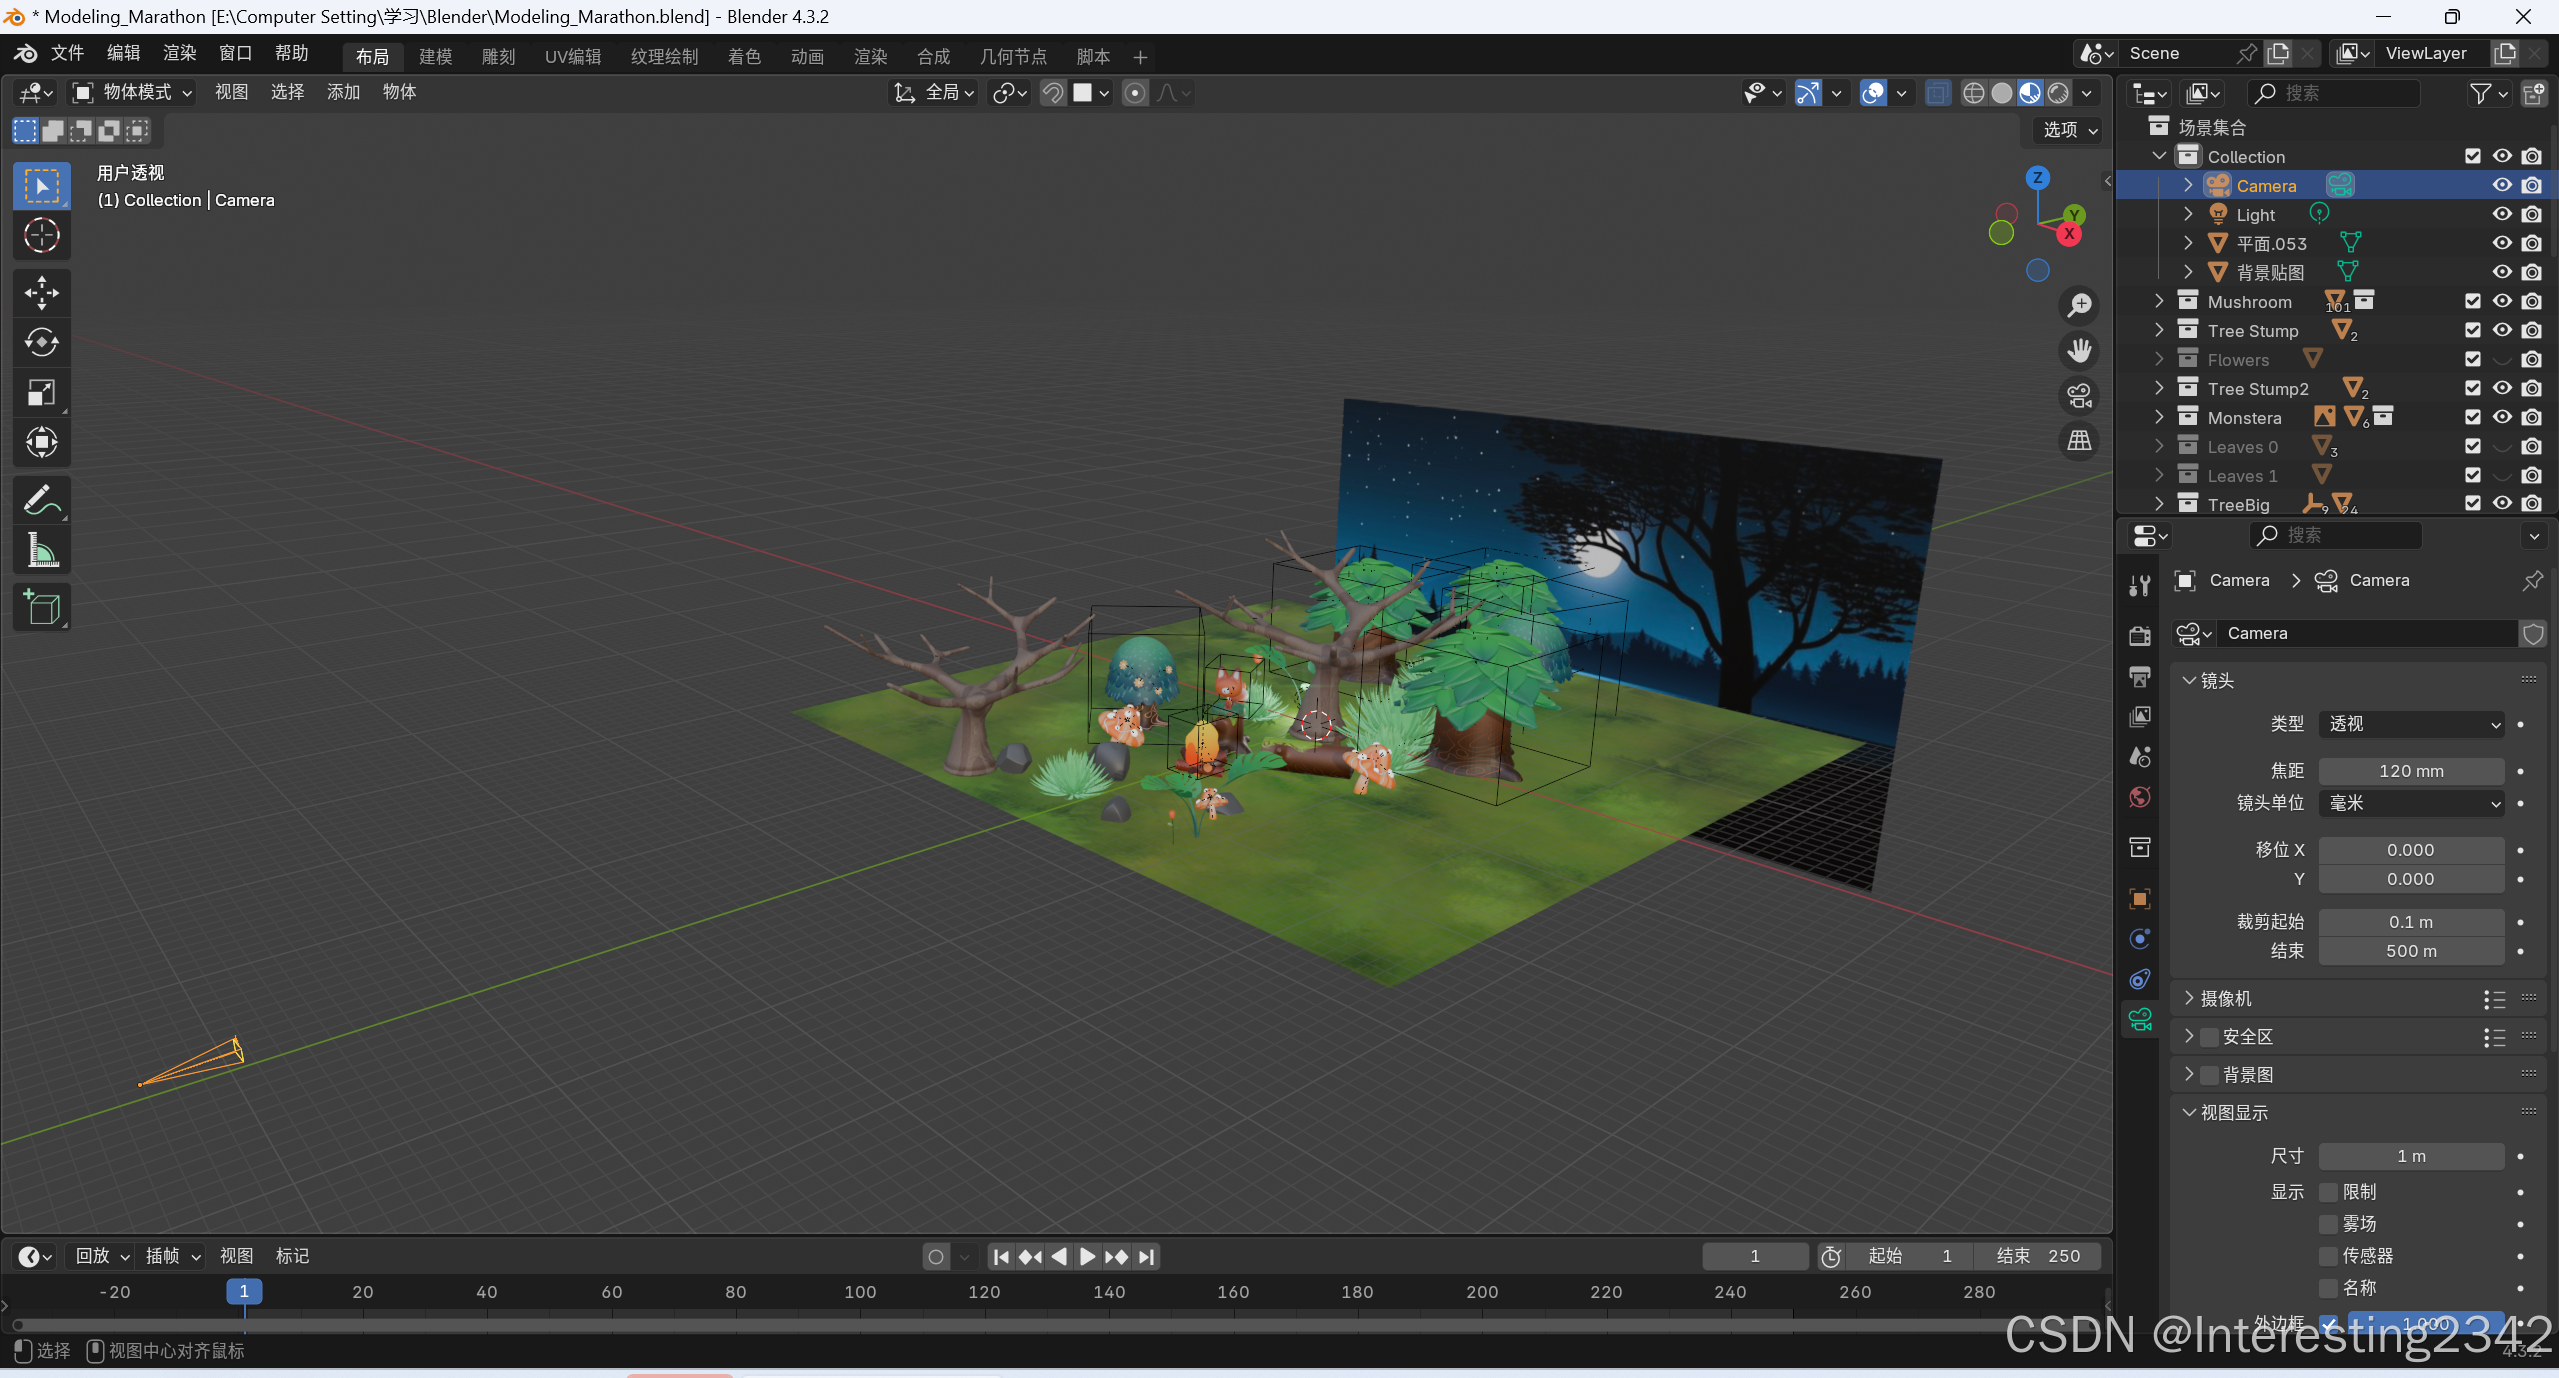Click the viewport zoom magnifier icon
The height and width of the screenshot is (1378, 2559).
[x=2079, y=305]
